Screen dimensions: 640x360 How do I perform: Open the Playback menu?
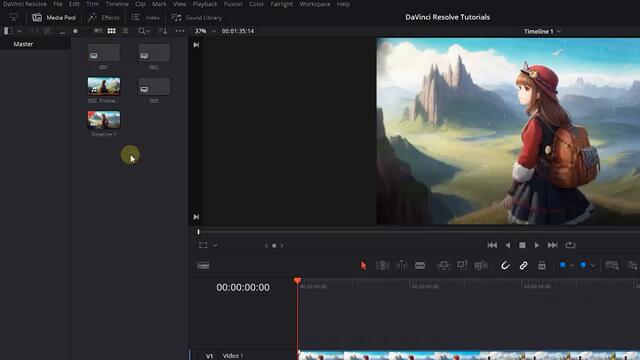pyautogui.click(x=205, y=4)
